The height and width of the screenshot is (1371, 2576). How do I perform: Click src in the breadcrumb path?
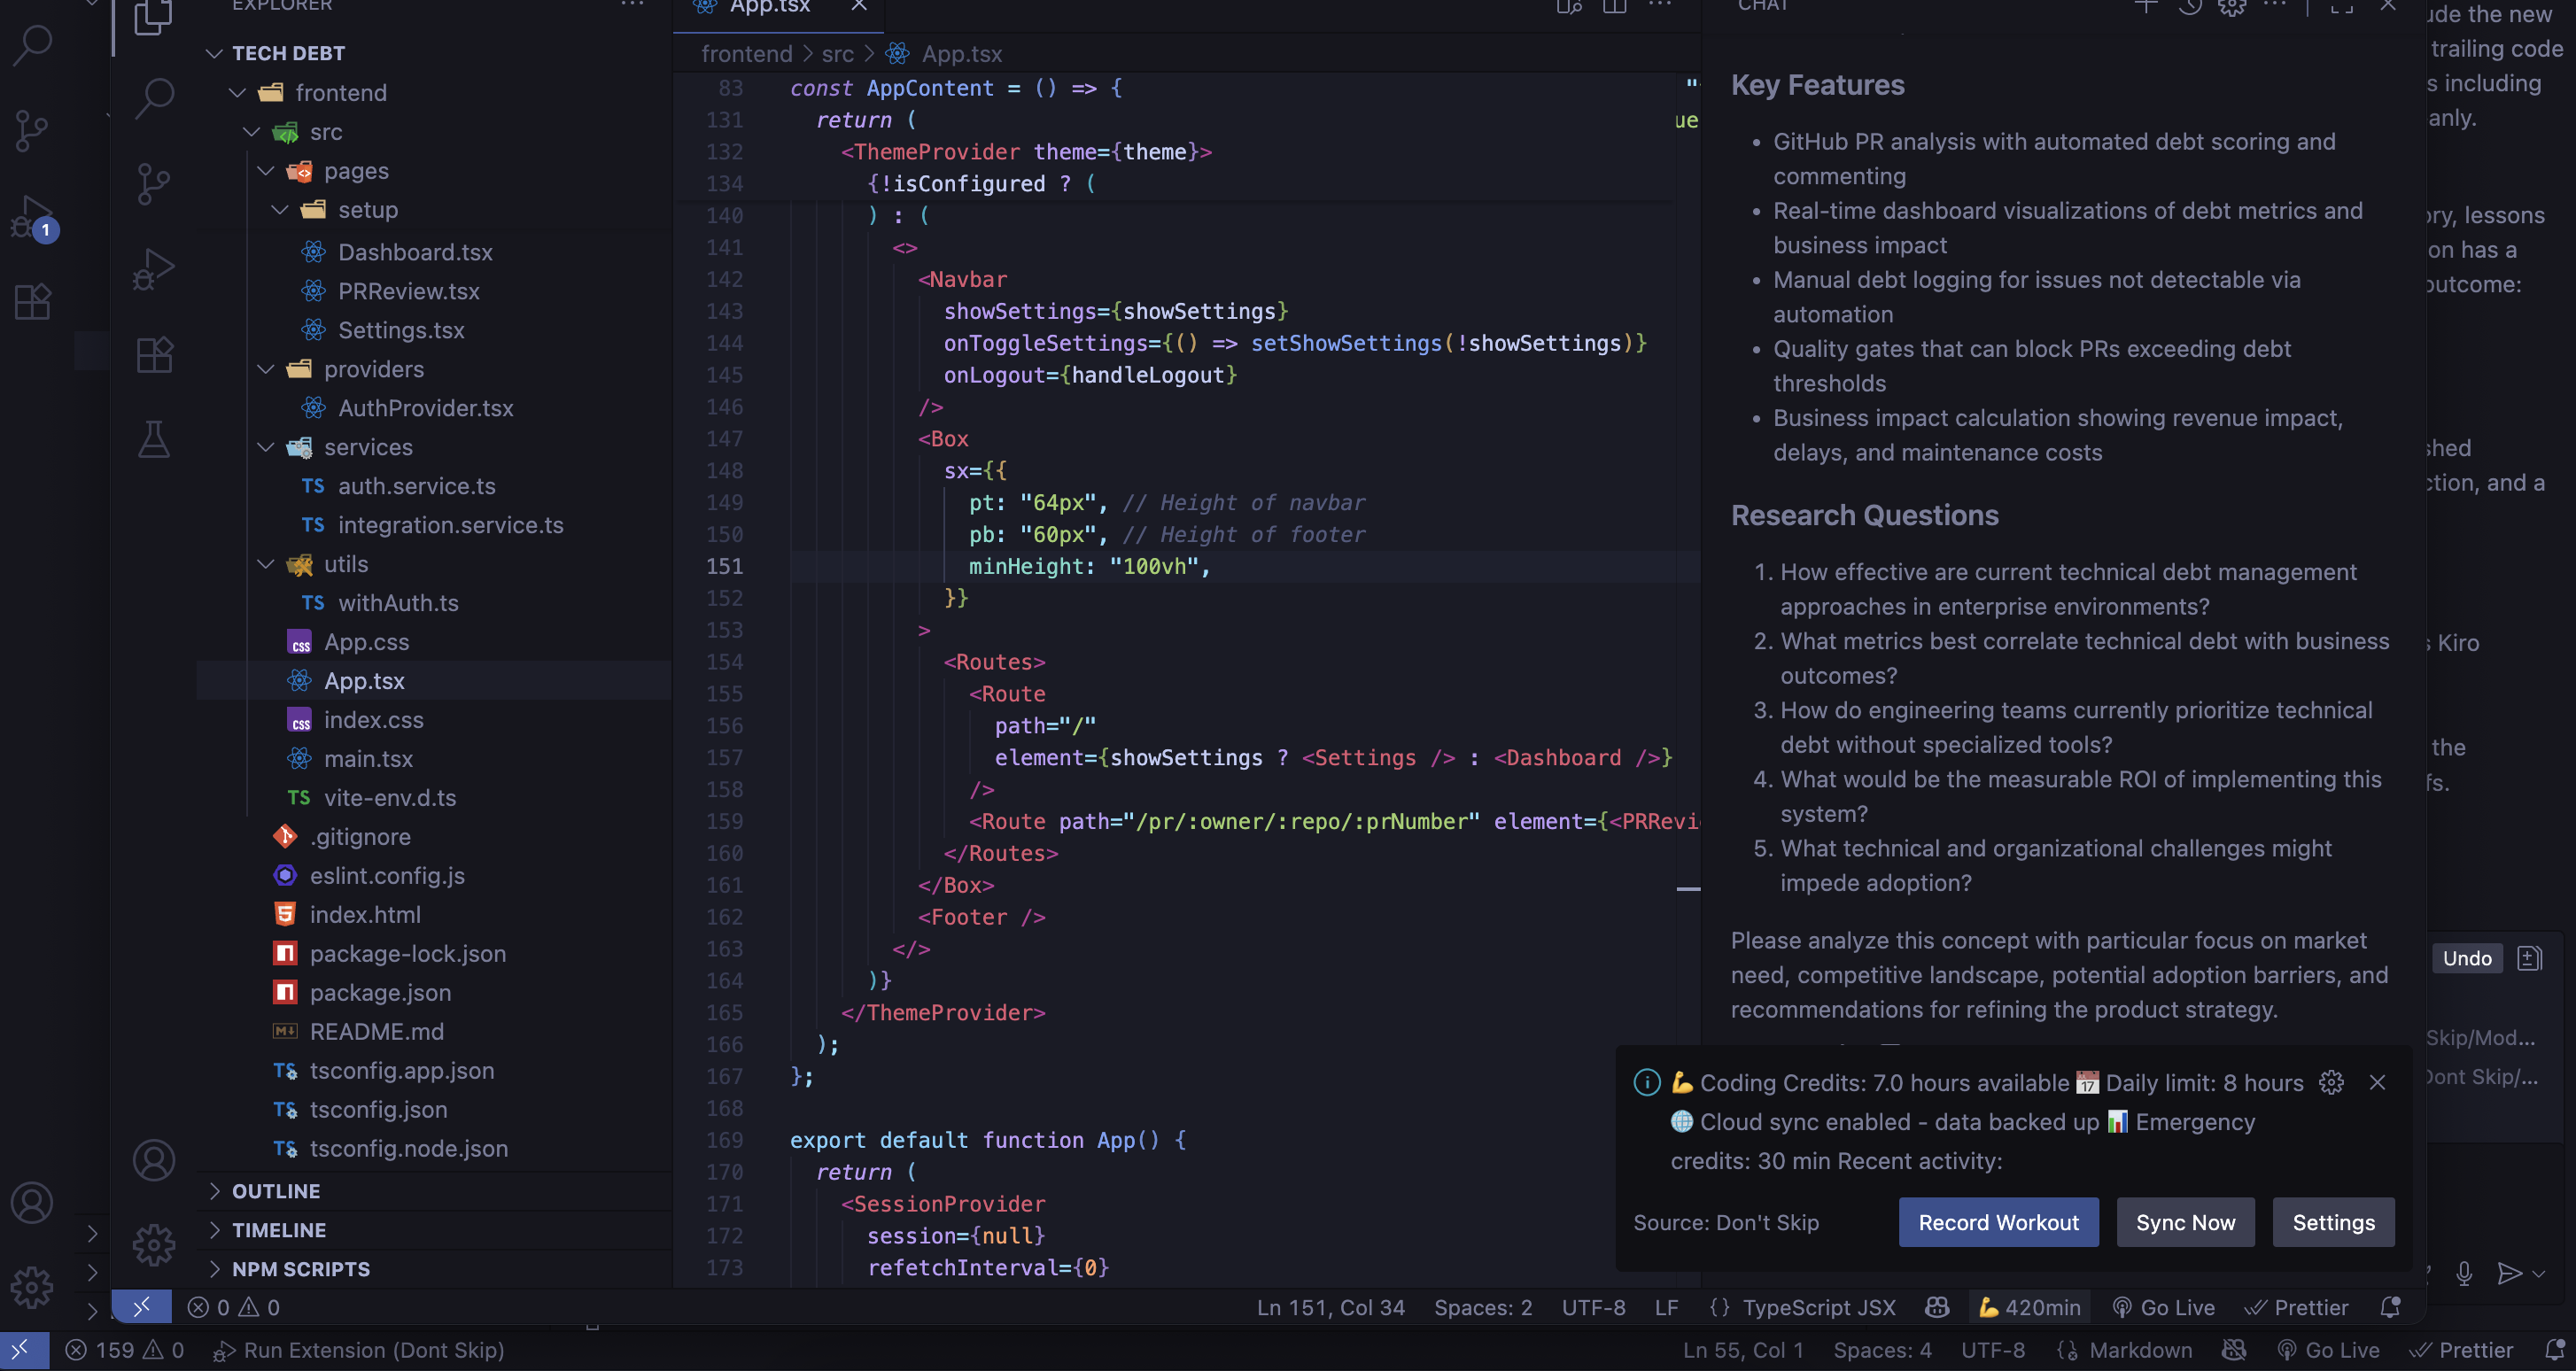(x=837, y=54)
